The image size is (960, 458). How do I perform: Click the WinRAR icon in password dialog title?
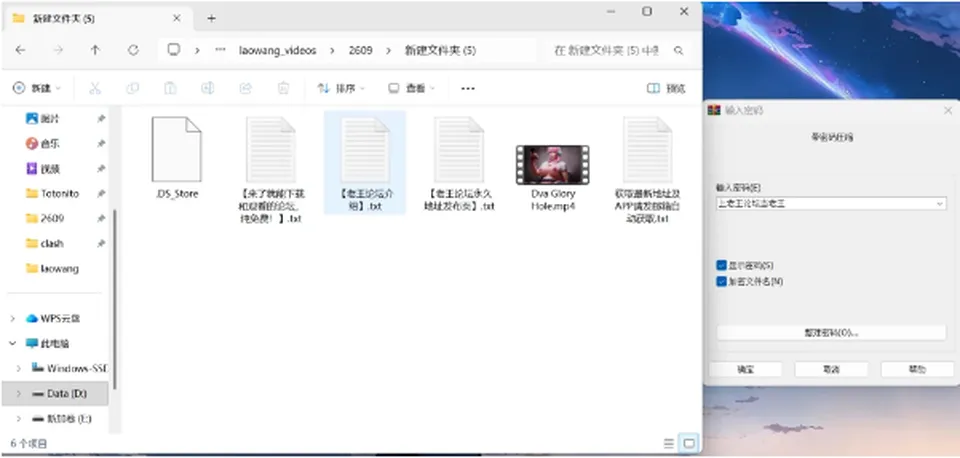[713, 110]
